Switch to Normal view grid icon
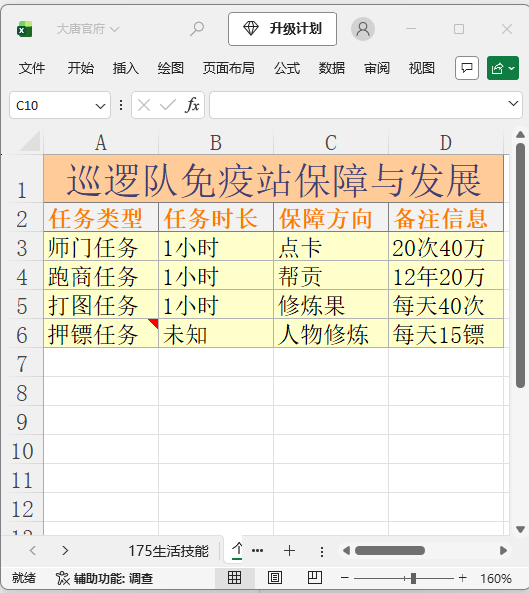Viewport: 529px width, 593px height. [x=234, y=578]
